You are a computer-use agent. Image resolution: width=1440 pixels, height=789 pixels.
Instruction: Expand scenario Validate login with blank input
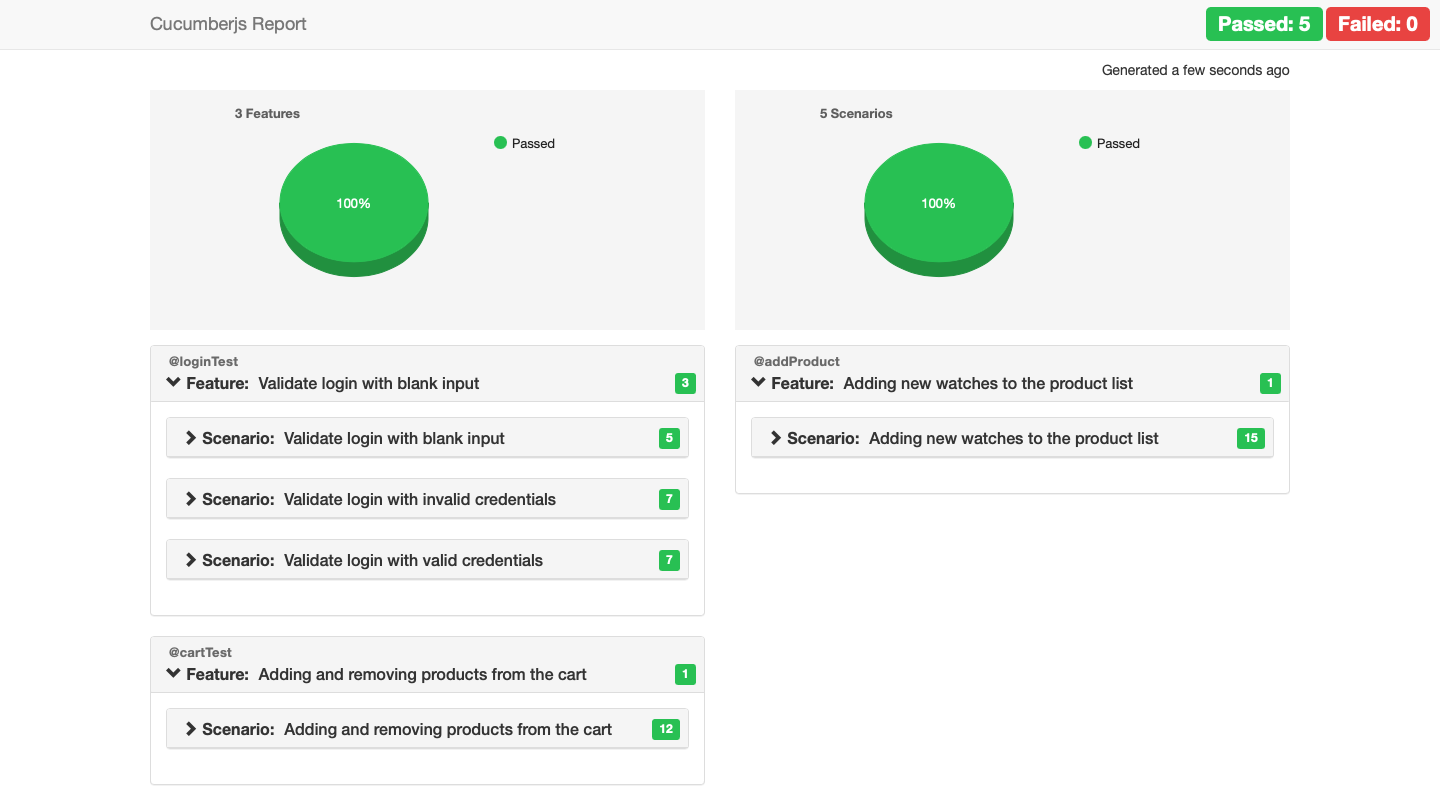191,438
